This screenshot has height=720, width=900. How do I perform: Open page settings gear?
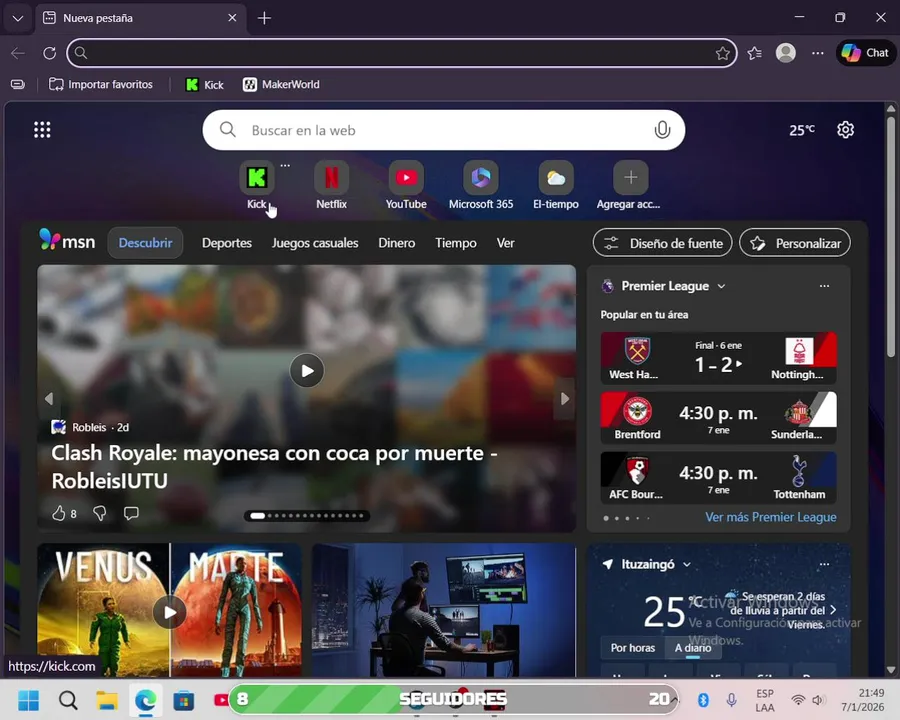(x=845, y=130)
